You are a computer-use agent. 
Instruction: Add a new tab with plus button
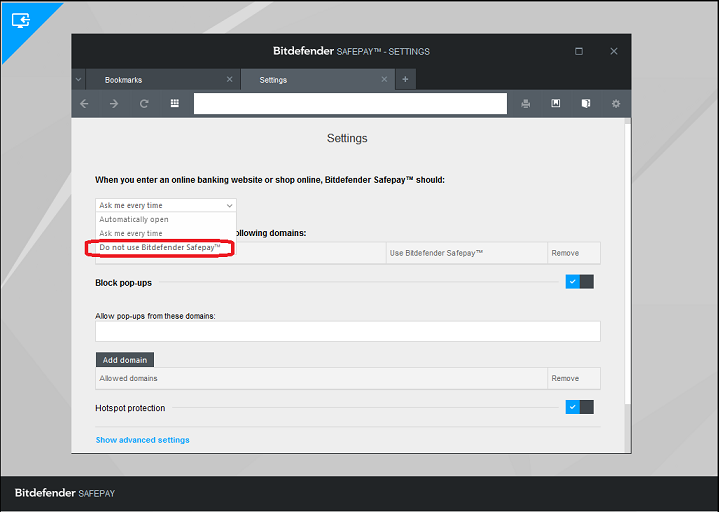click(x=405, y=79)
